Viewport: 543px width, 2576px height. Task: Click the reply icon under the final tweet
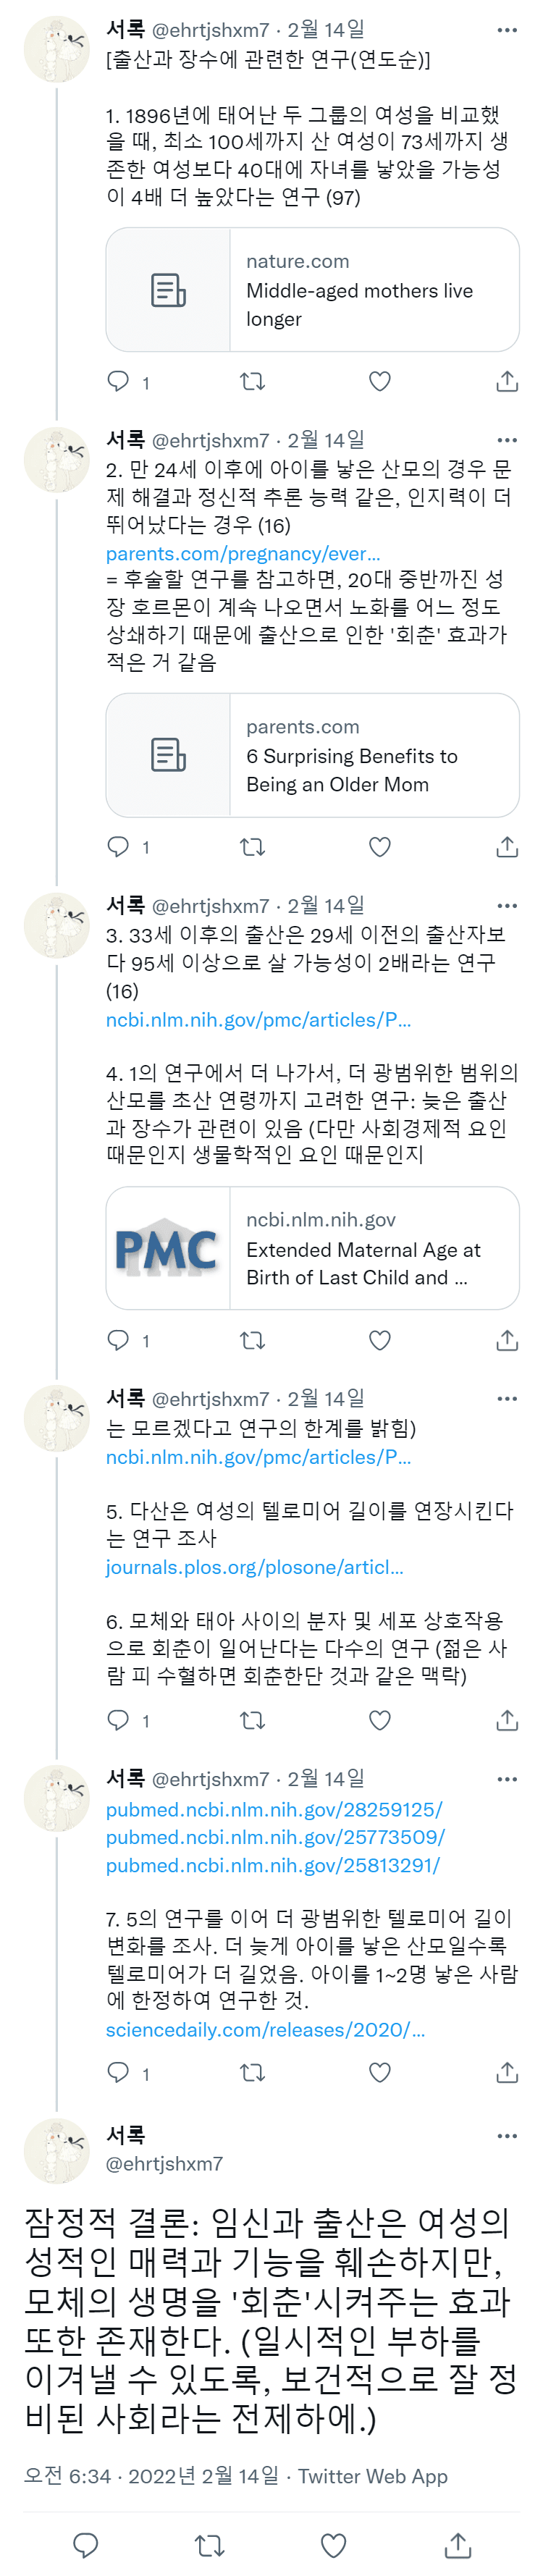86,2545
